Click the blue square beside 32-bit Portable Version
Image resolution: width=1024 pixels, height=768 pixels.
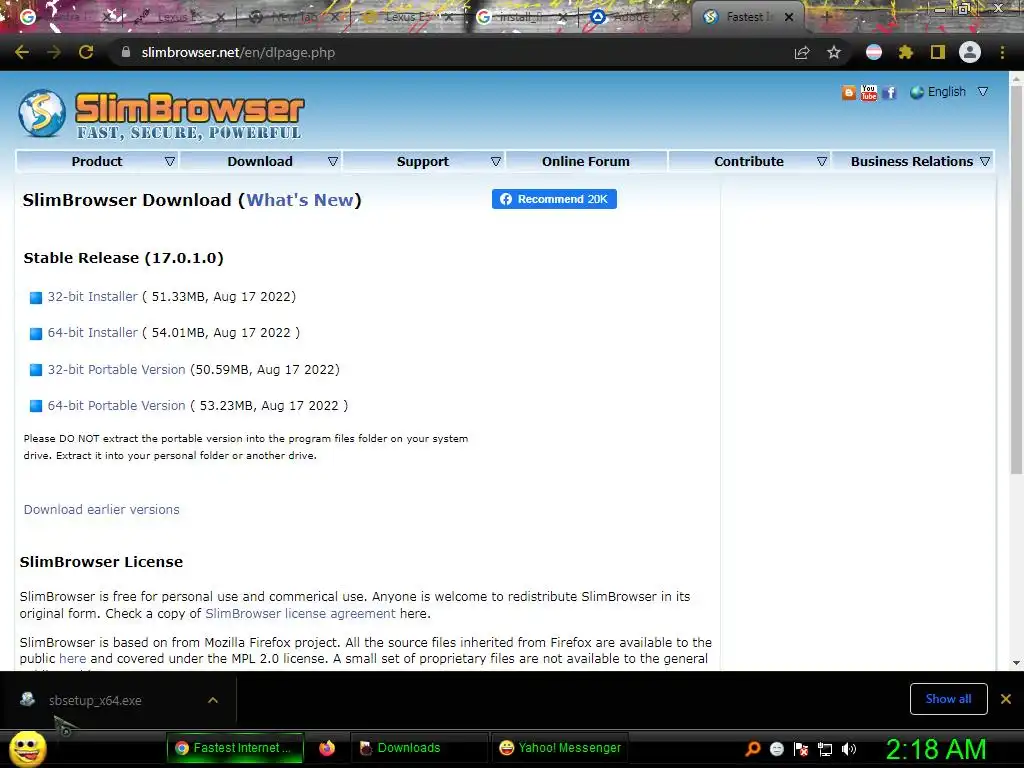(36, 370)
